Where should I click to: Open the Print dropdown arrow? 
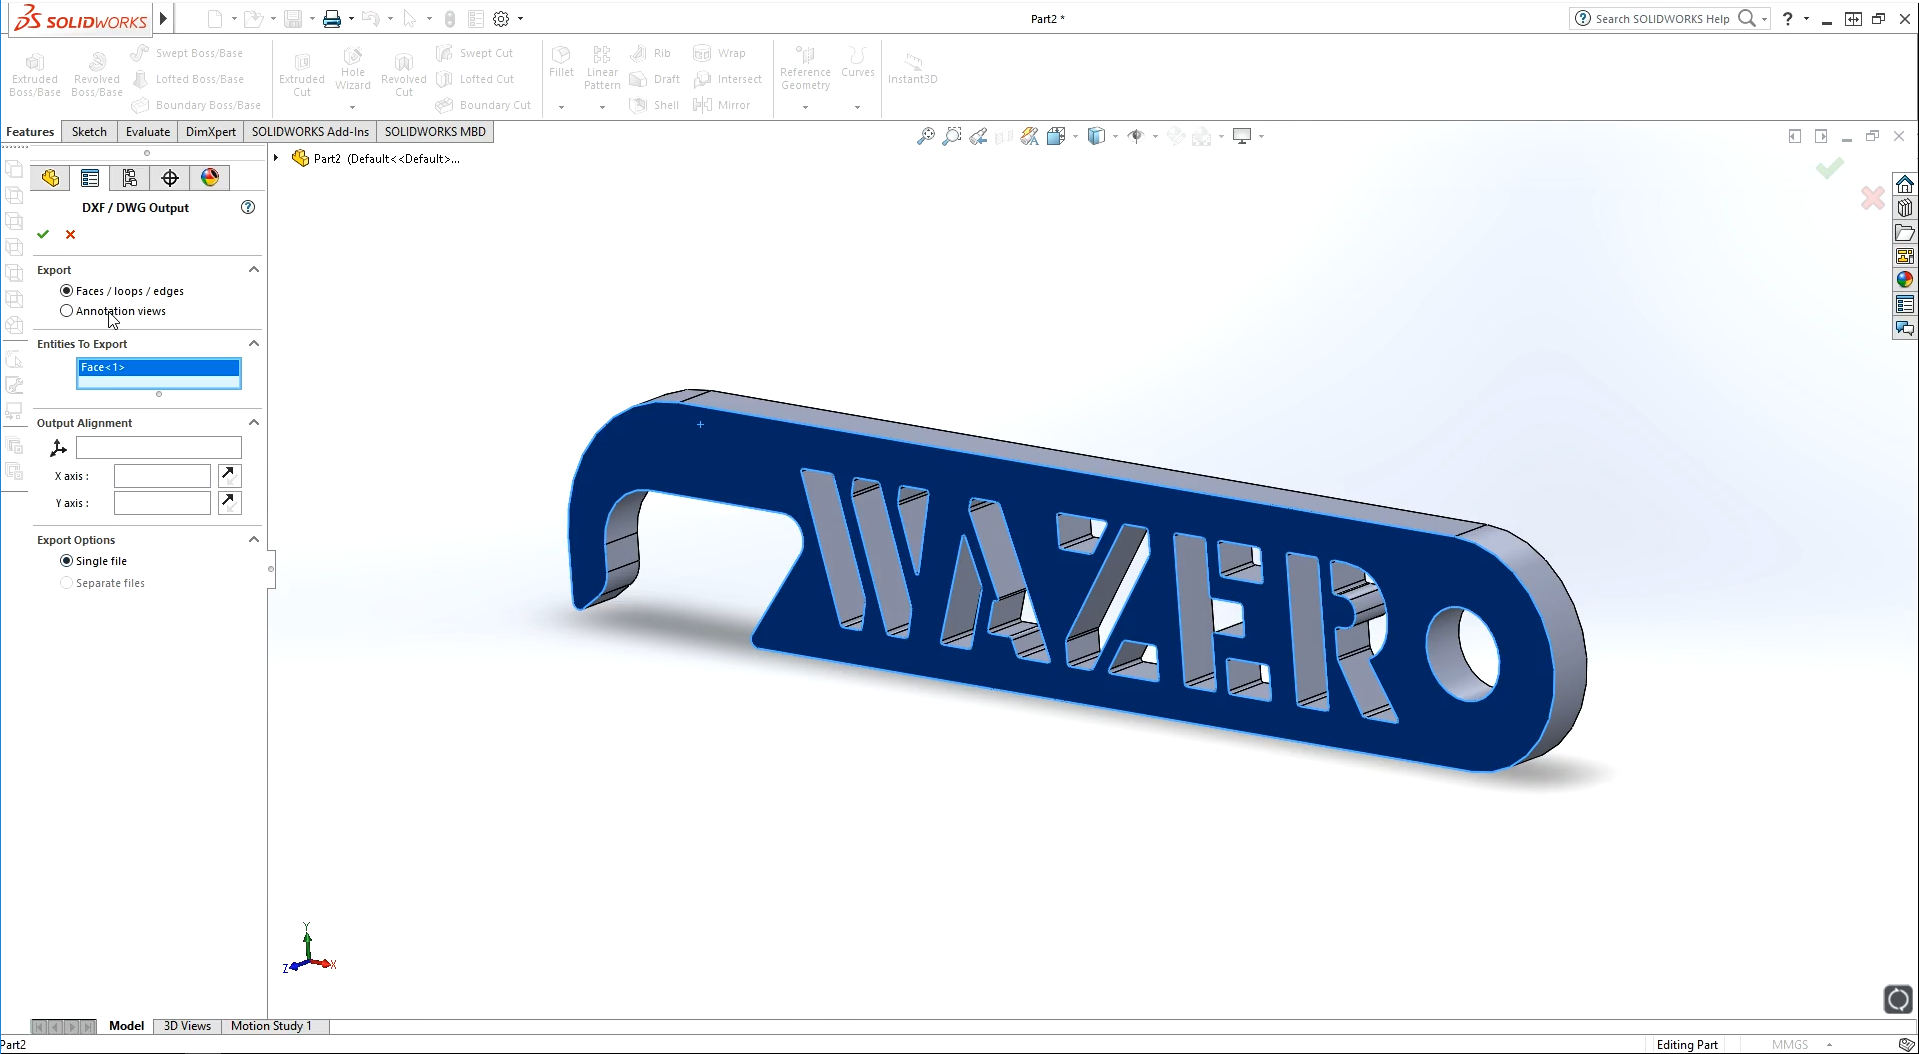[351, 19]
